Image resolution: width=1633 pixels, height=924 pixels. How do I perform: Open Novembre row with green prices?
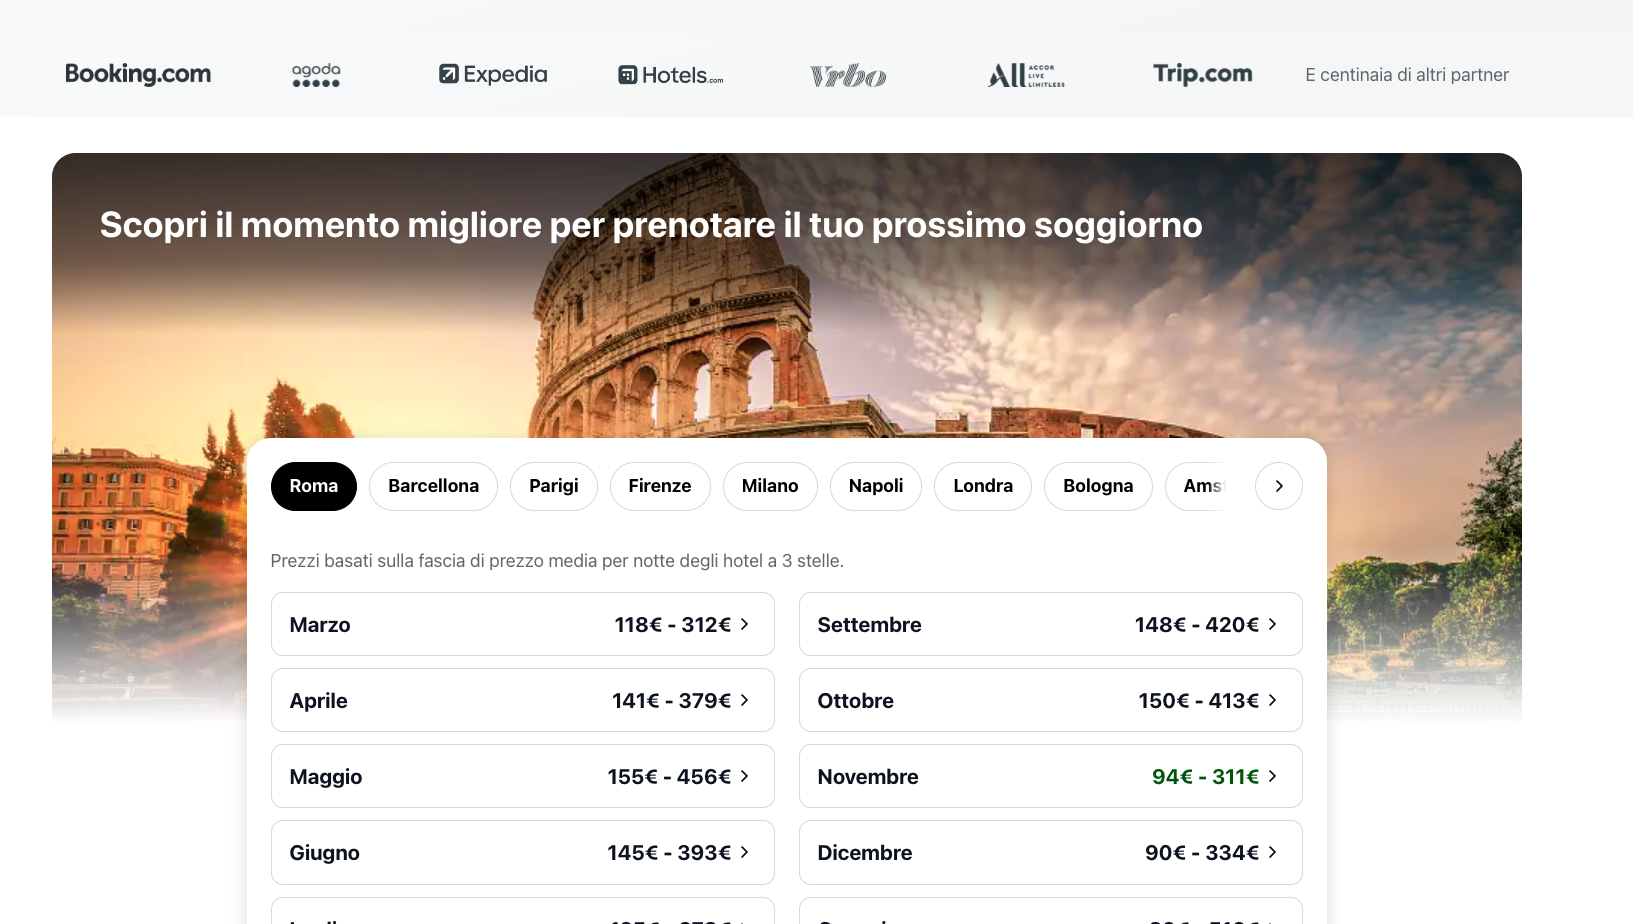[1050, 776]
